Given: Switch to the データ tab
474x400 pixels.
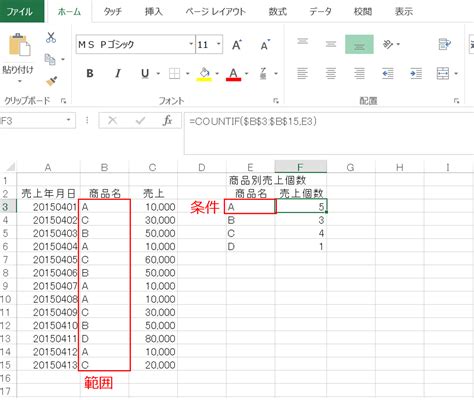Looking at the screenshot, I should 320,12.
